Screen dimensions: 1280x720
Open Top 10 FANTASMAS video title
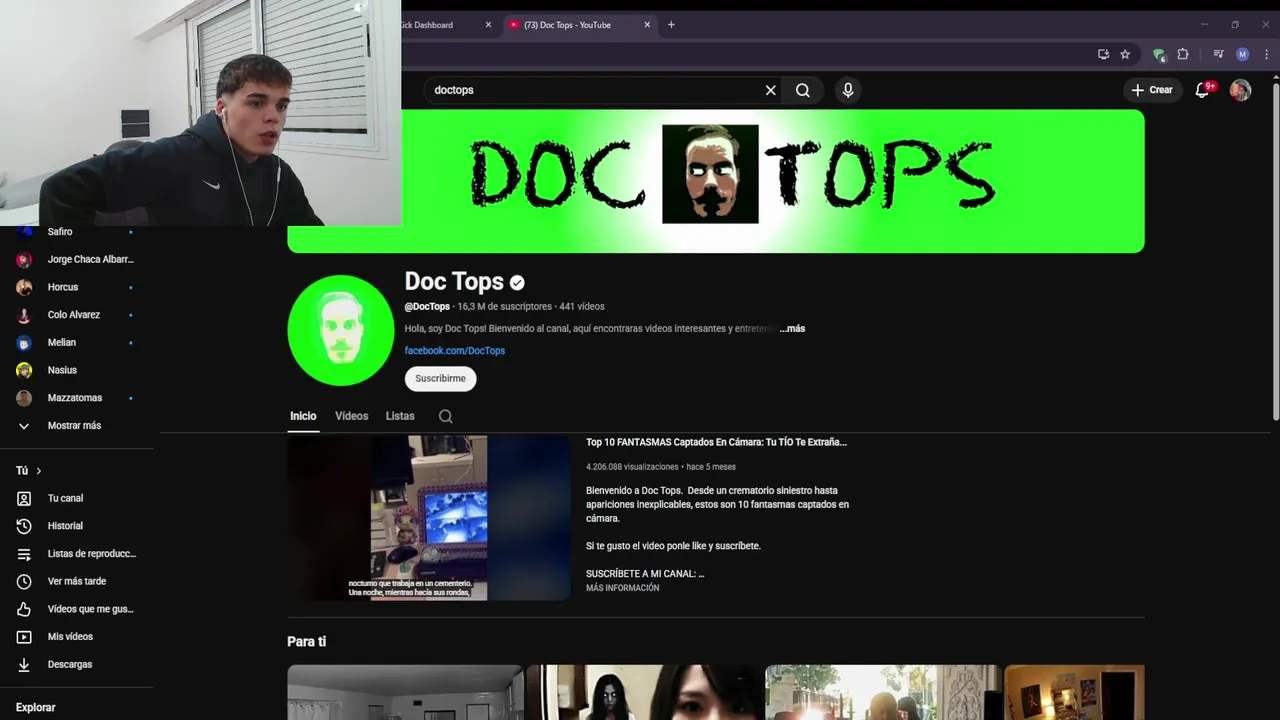(716, 442)
